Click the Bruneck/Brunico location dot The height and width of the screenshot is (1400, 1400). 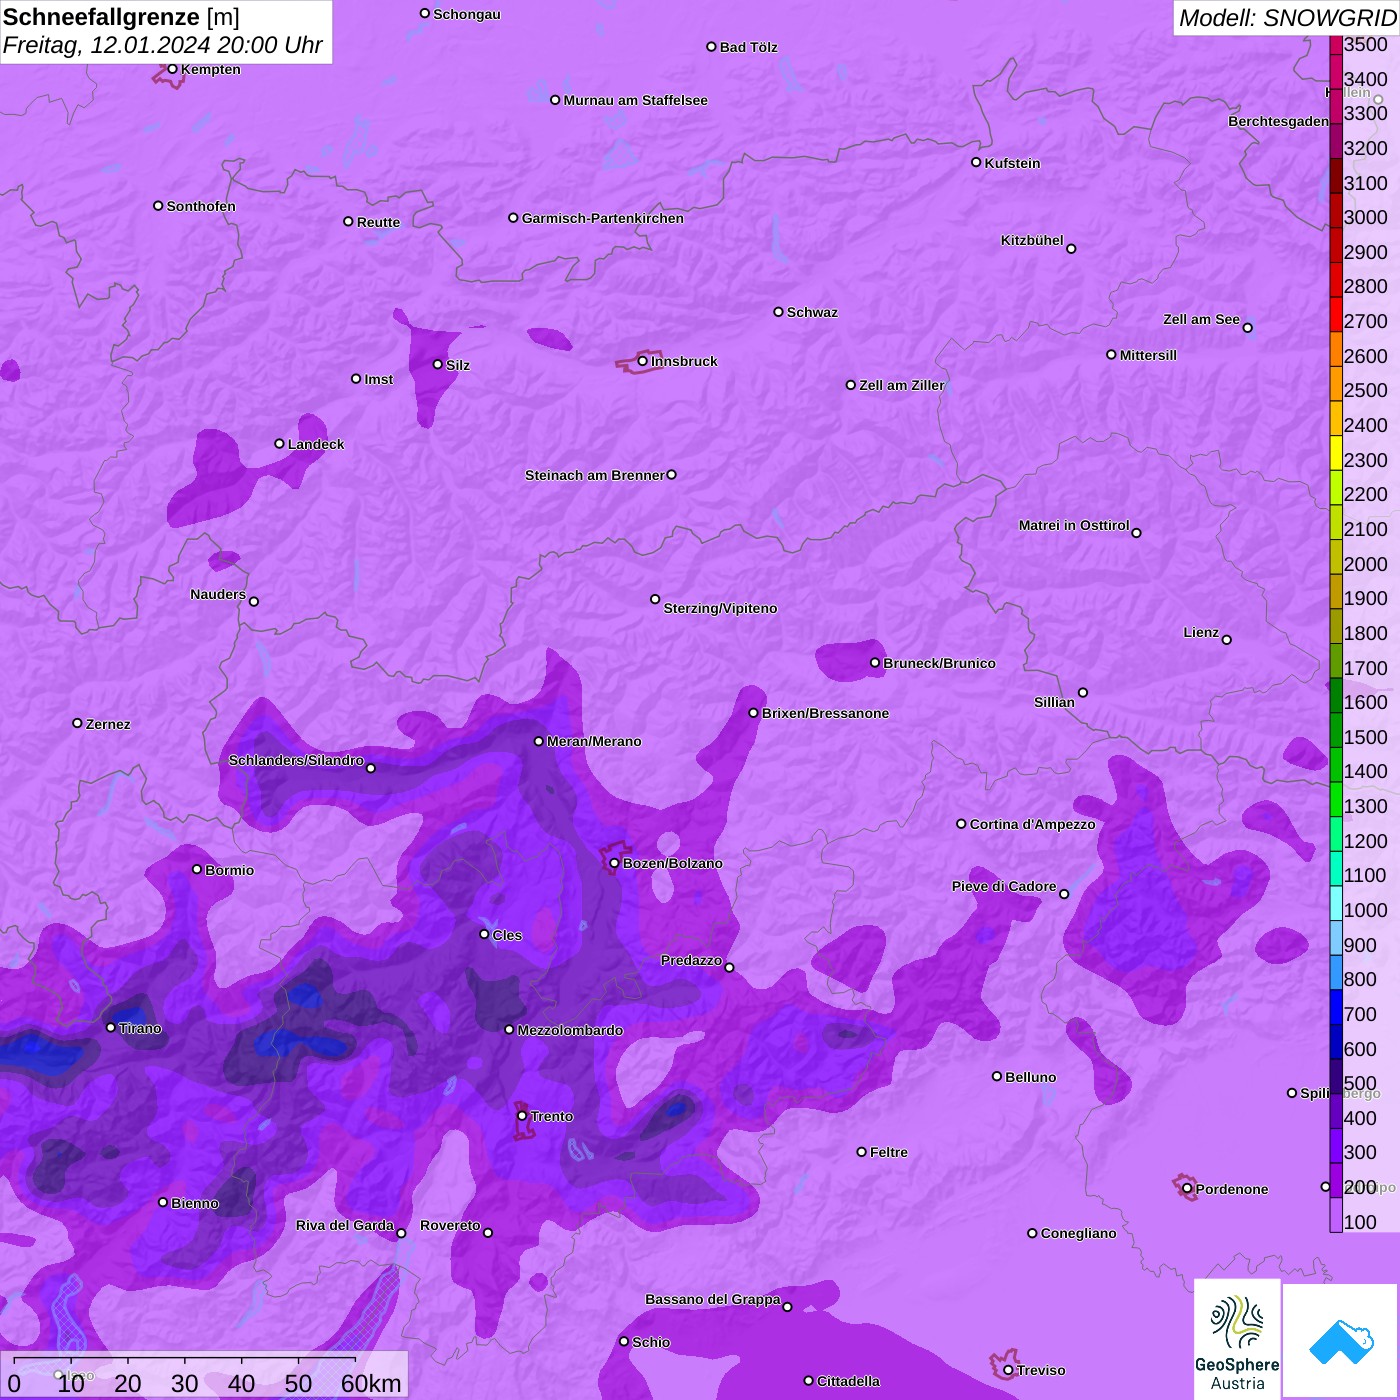875,662
